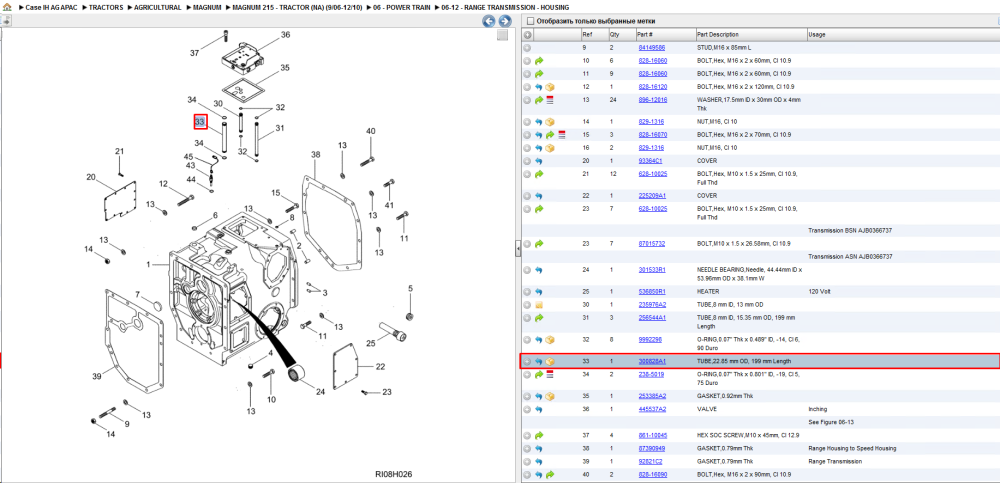Click the blue arrow icon in VALVE row
This screenshot has height=483, width=1000.
(539, 409)
